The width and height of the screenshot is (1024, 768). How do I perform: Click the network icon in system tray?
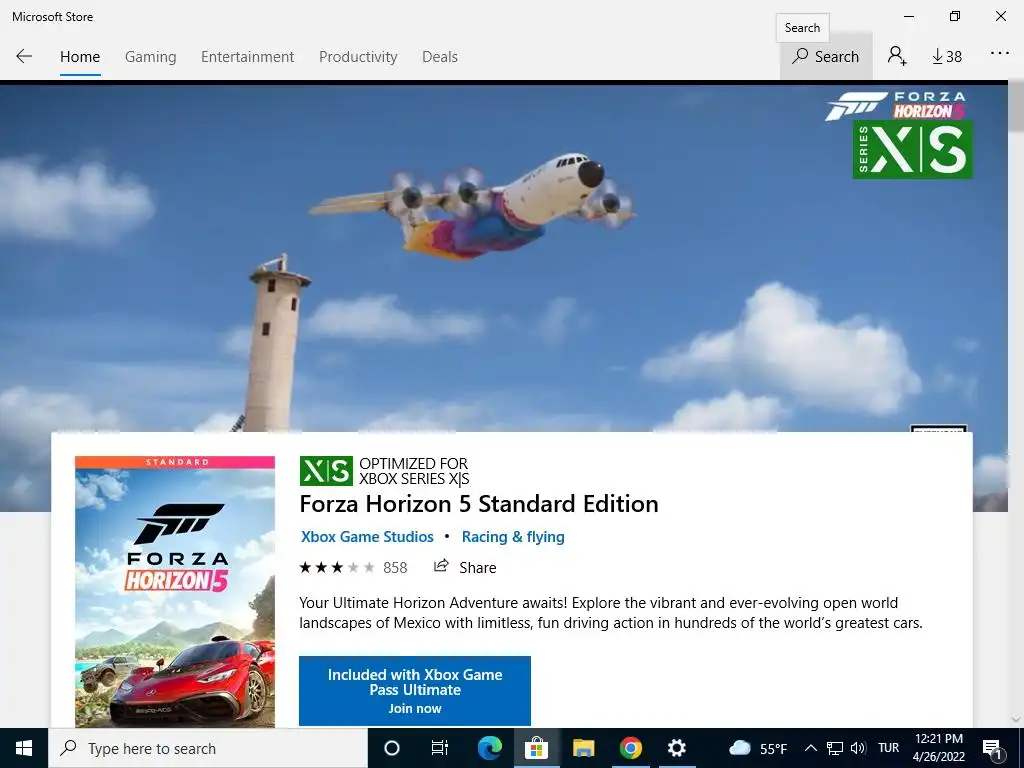point(835,748)
